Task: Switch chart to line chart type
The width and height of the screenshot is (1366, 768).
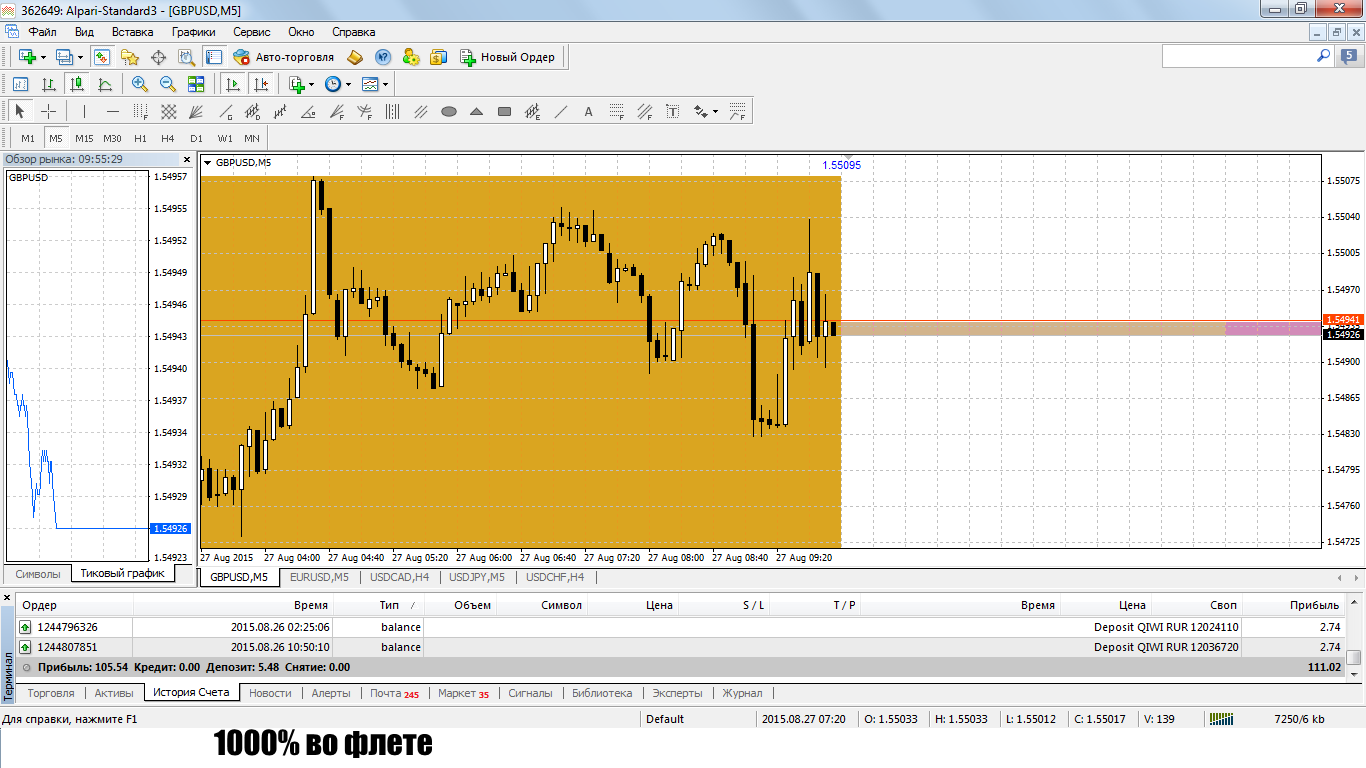Action: point(104,84)
